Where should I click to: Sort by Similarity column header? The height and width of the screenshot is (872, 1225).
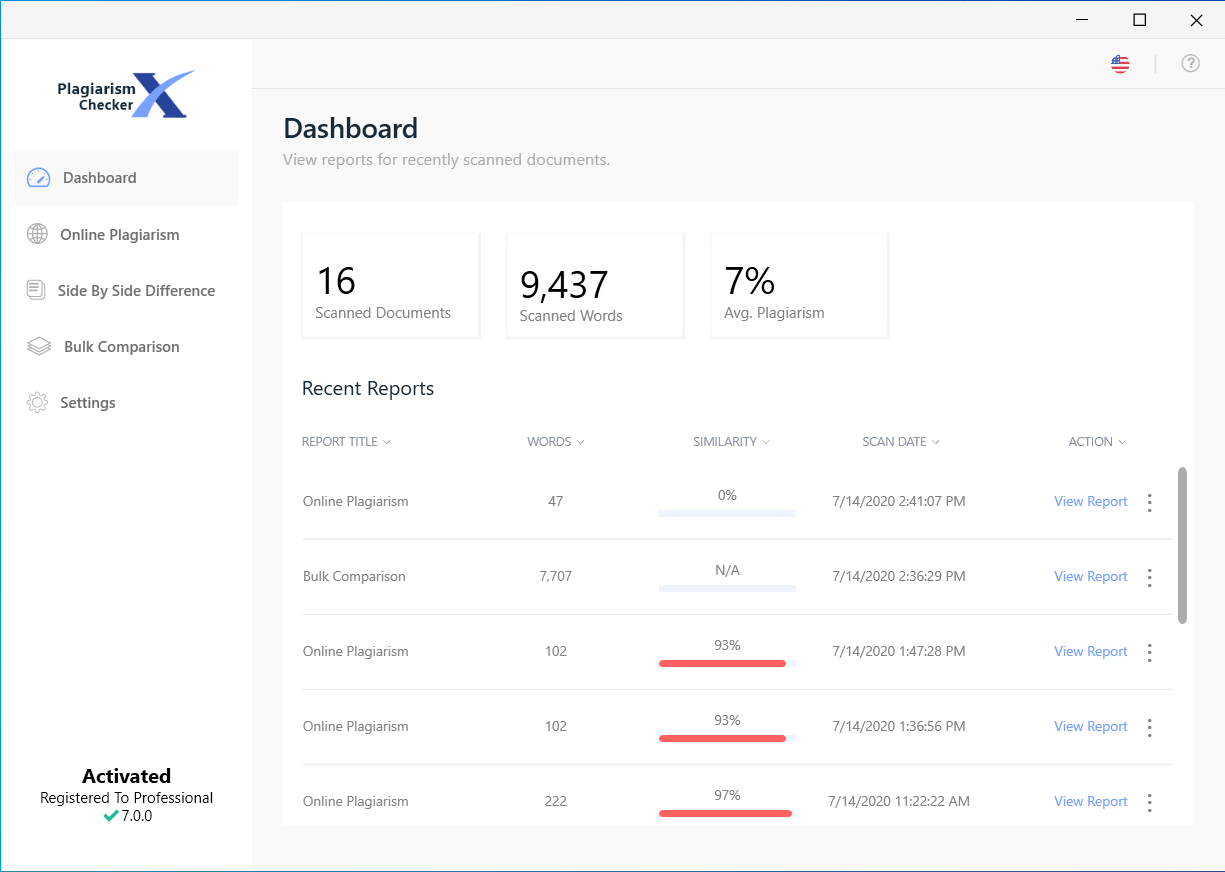point(732,442)
